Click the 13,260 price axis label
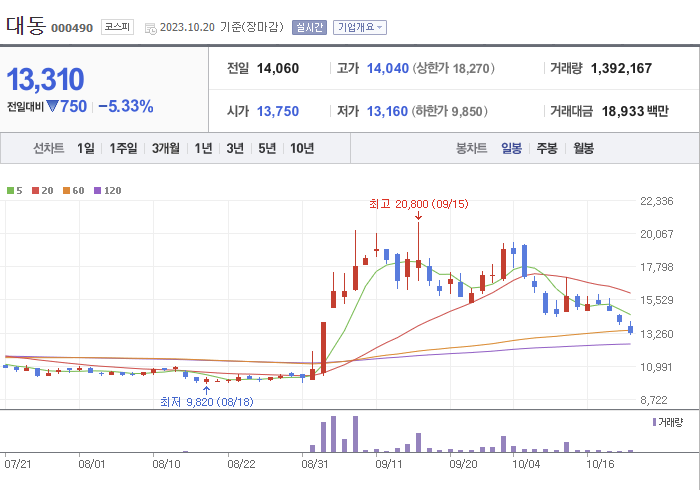Screen dimensions: 700x490 click(657, 334)
